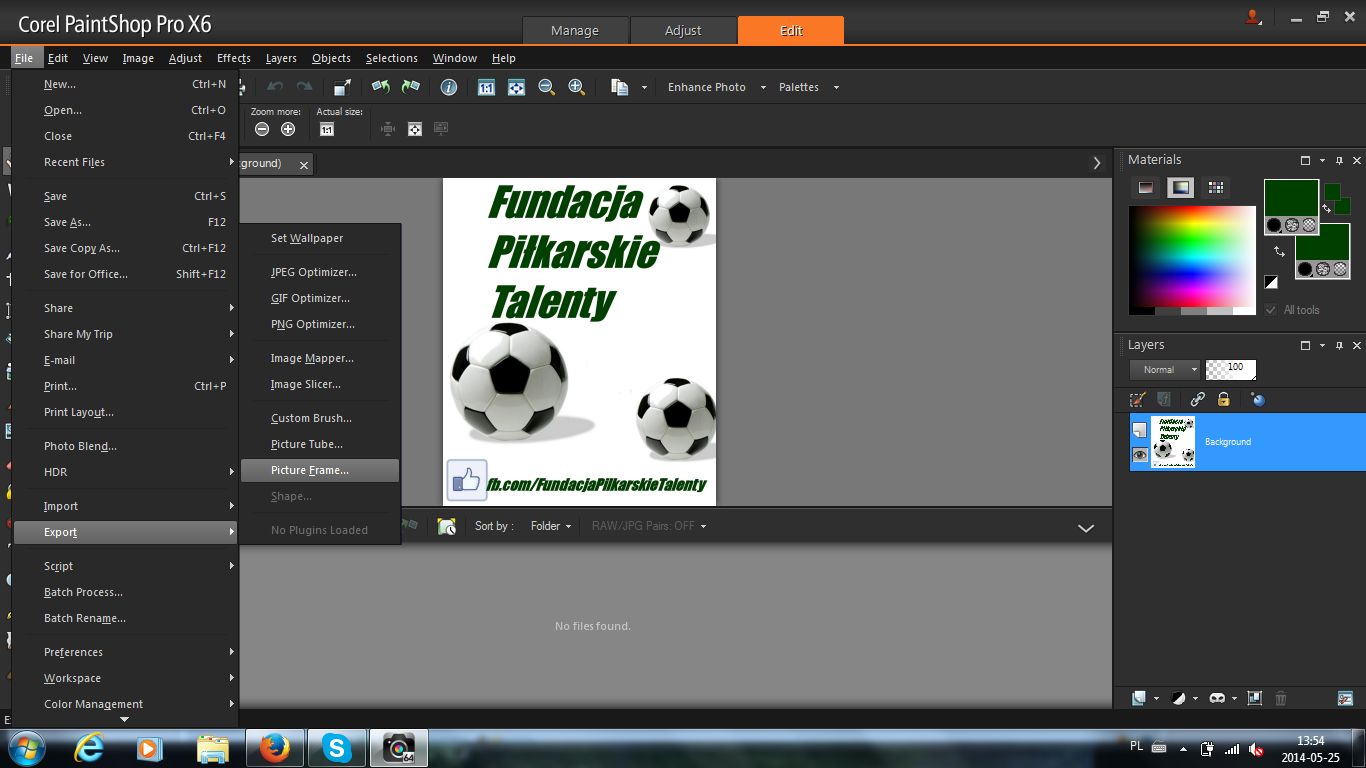Click the Zoom In magnifier icon

pyautogui.click(x=577, y=87)
